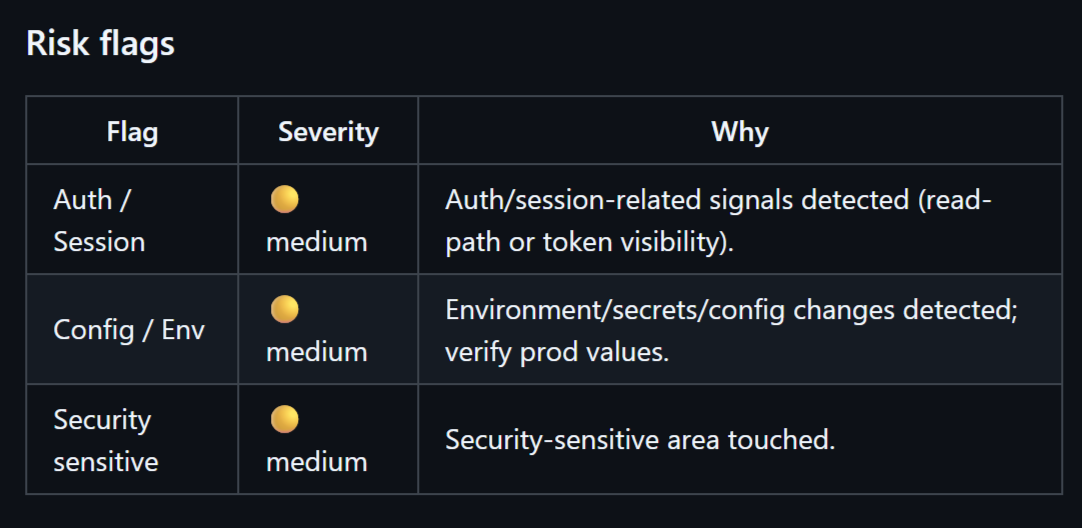The height and width of the screenshot is (528, 1082).
Task: Select the Config / Env flag cell
Action: [x=129, y=330]
